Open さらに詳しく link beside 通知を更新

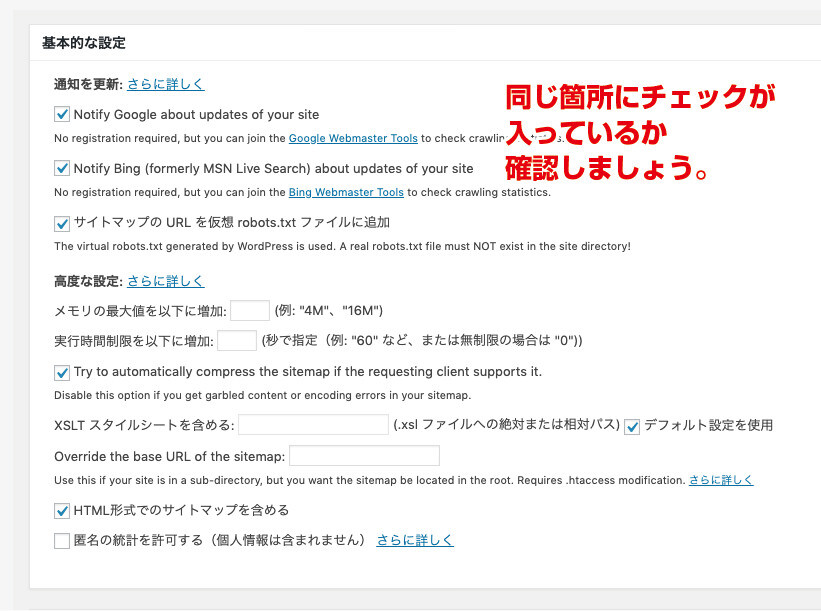click(165, 85)
